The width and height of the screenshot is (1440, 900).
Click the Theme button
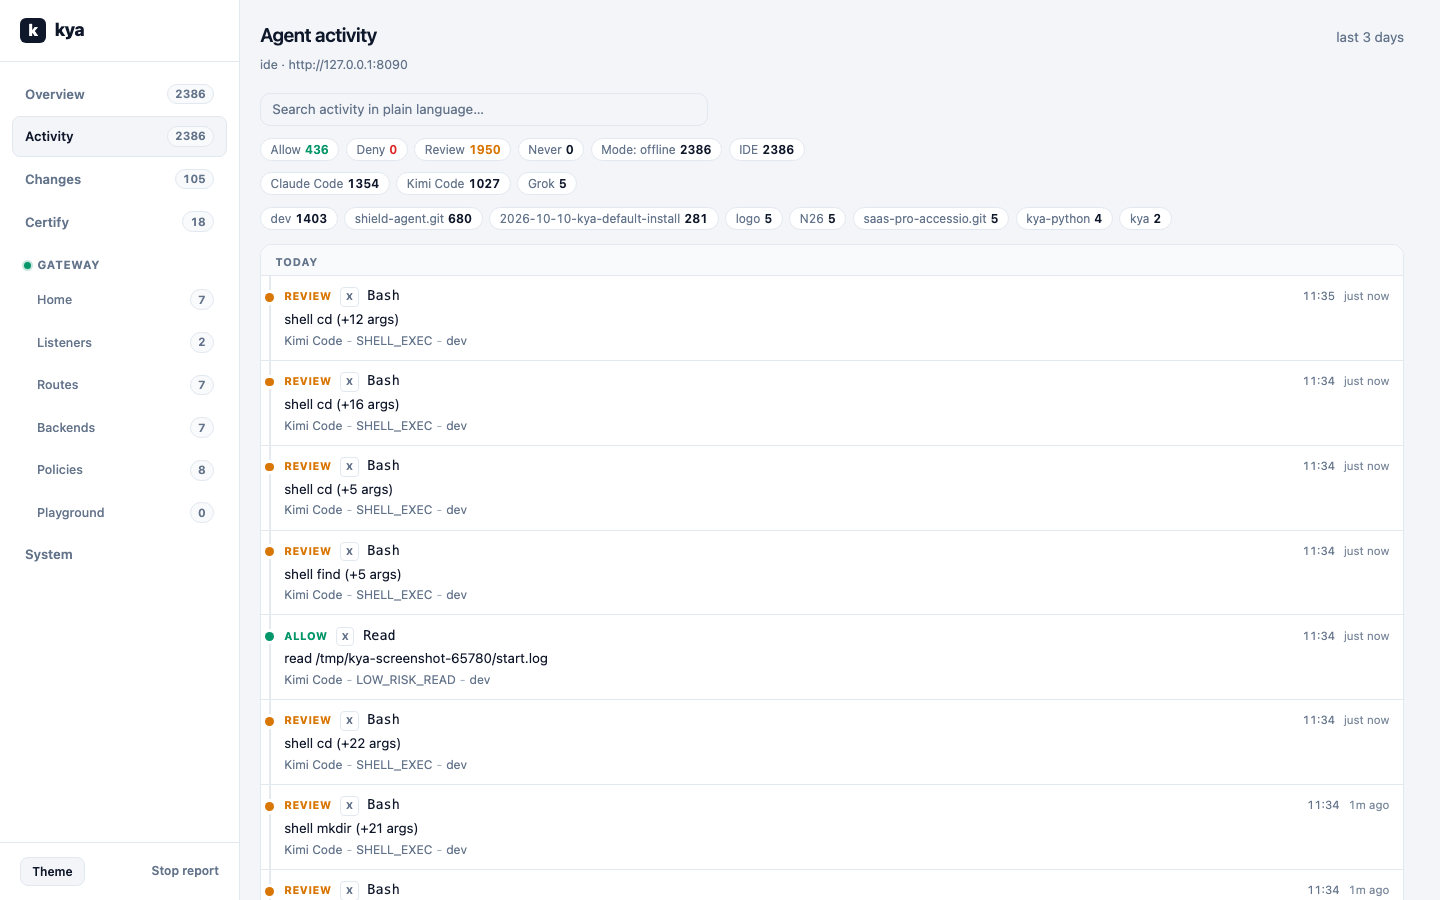[52, 871]
